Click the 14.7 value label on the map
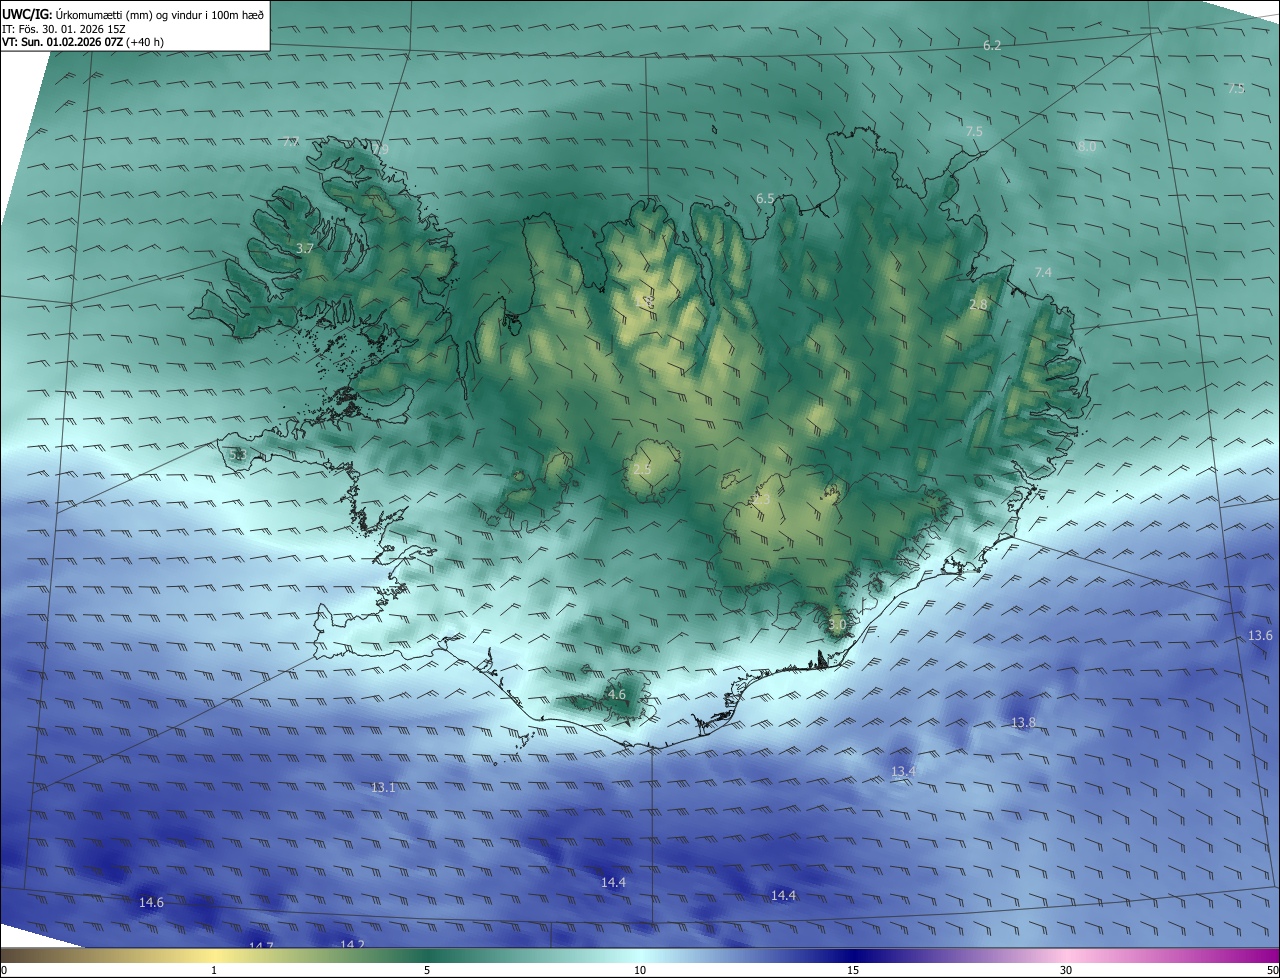 pos(261,945)
